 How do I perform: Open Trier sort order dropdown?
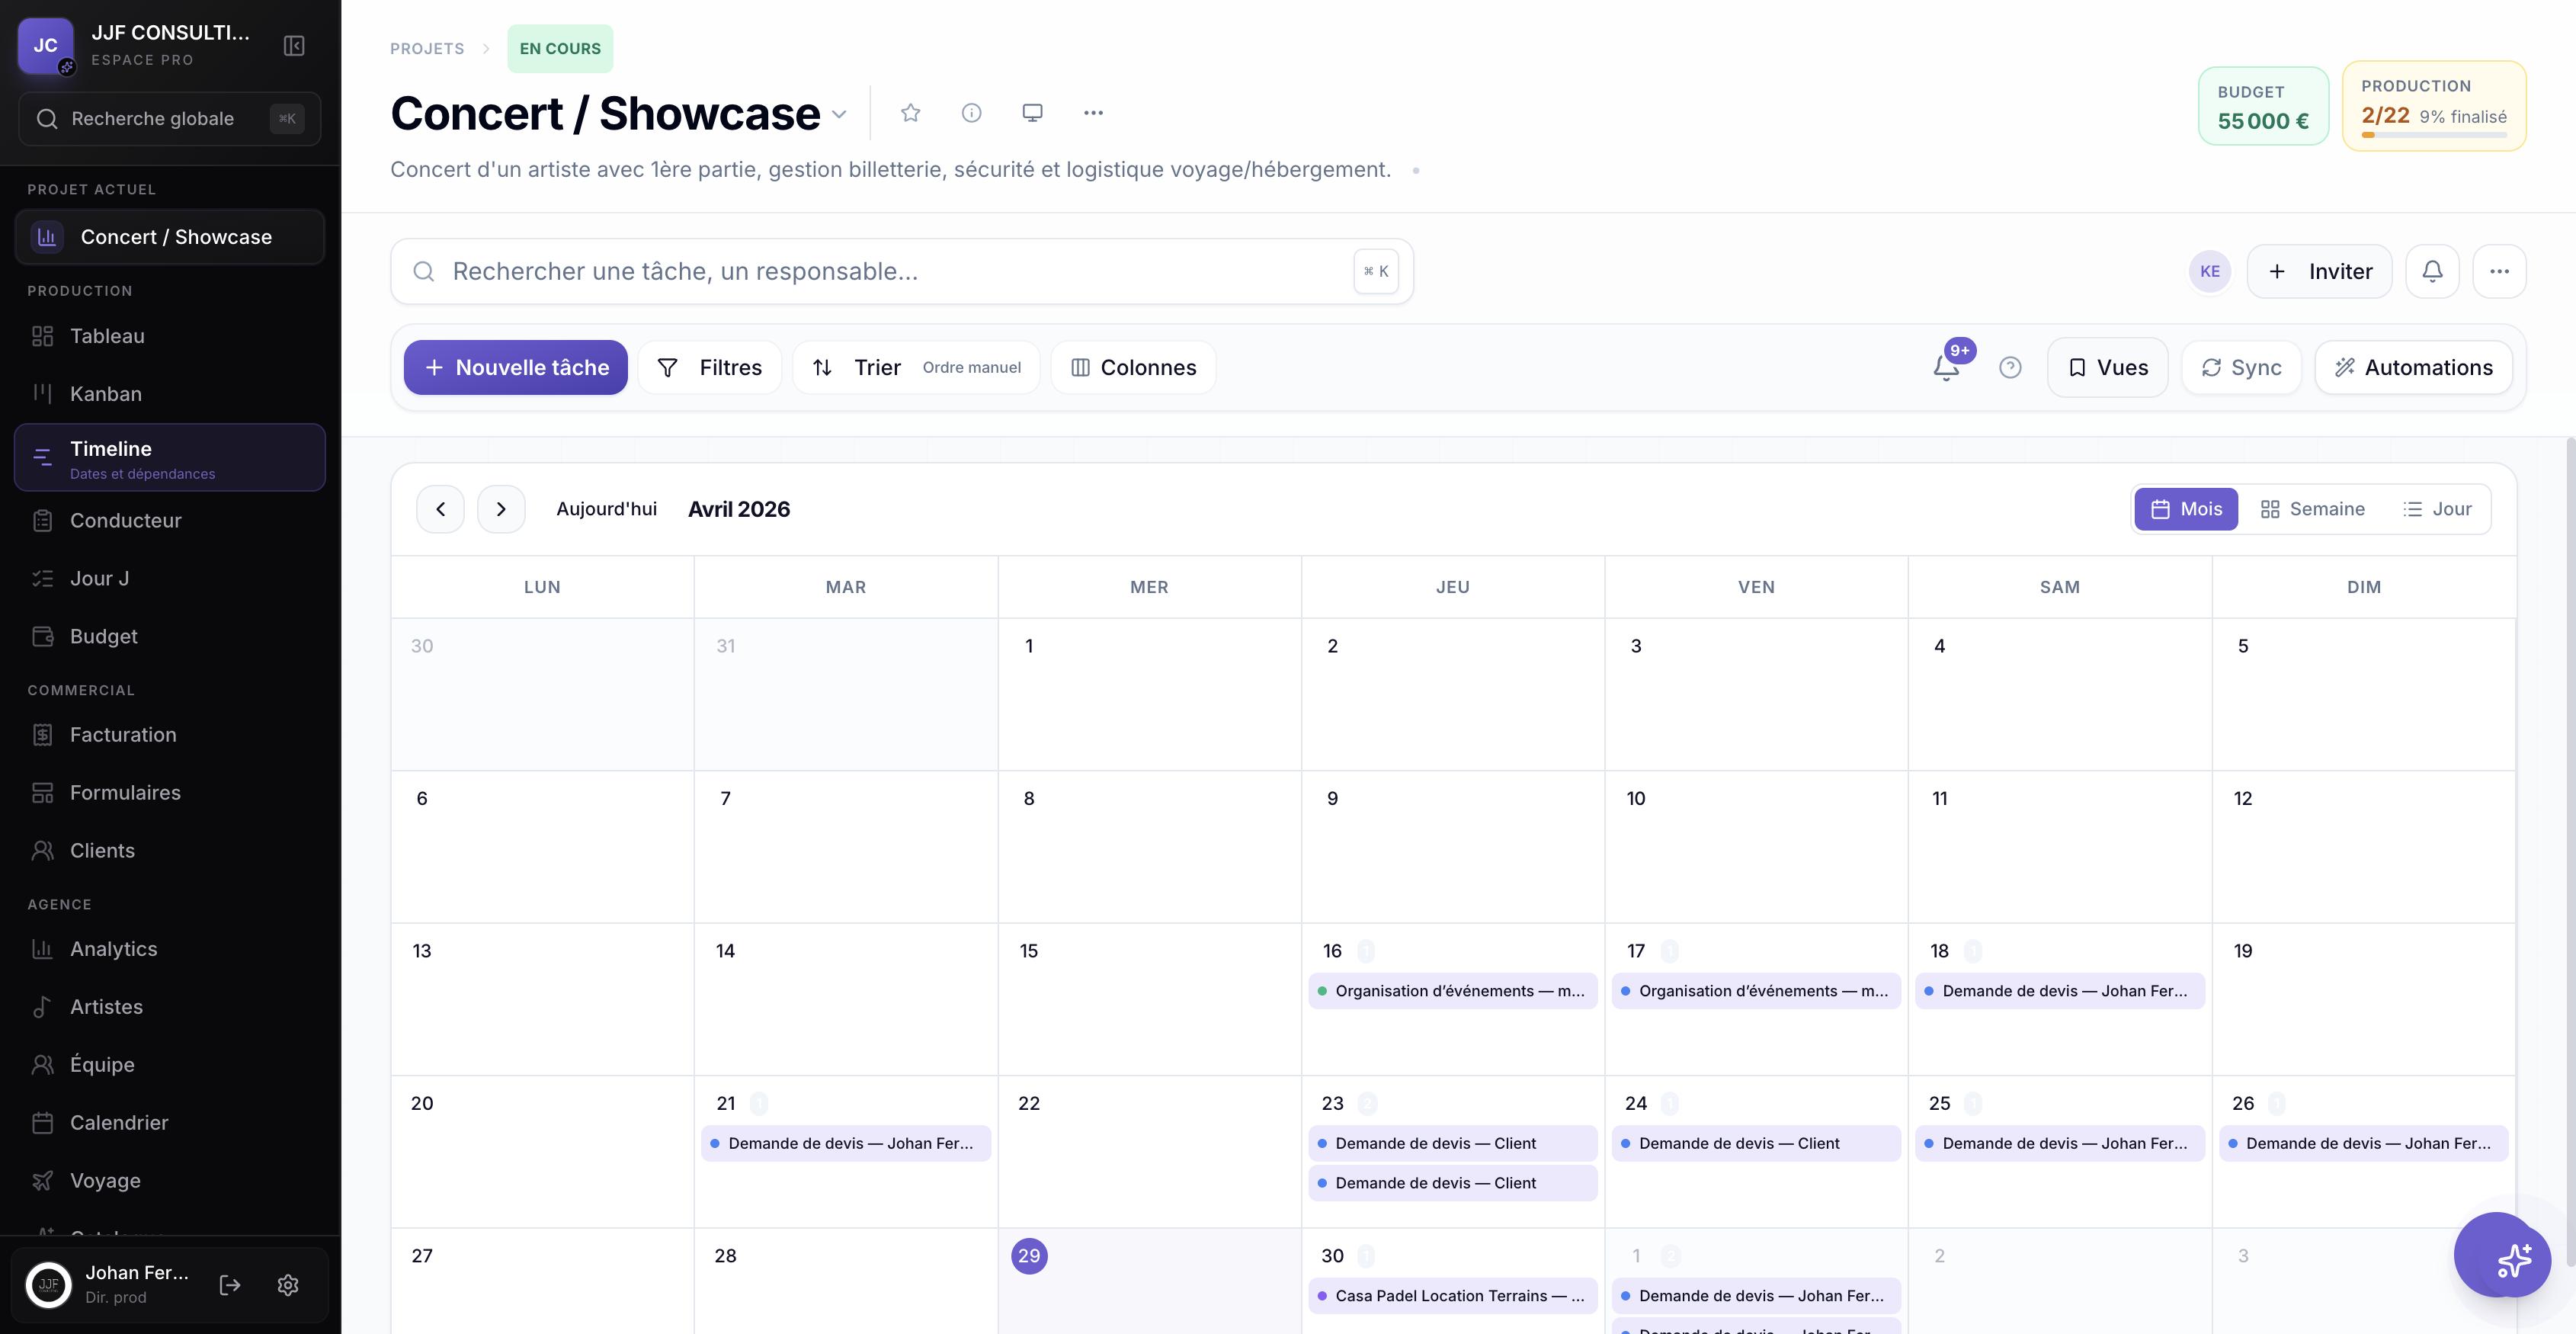916,367
